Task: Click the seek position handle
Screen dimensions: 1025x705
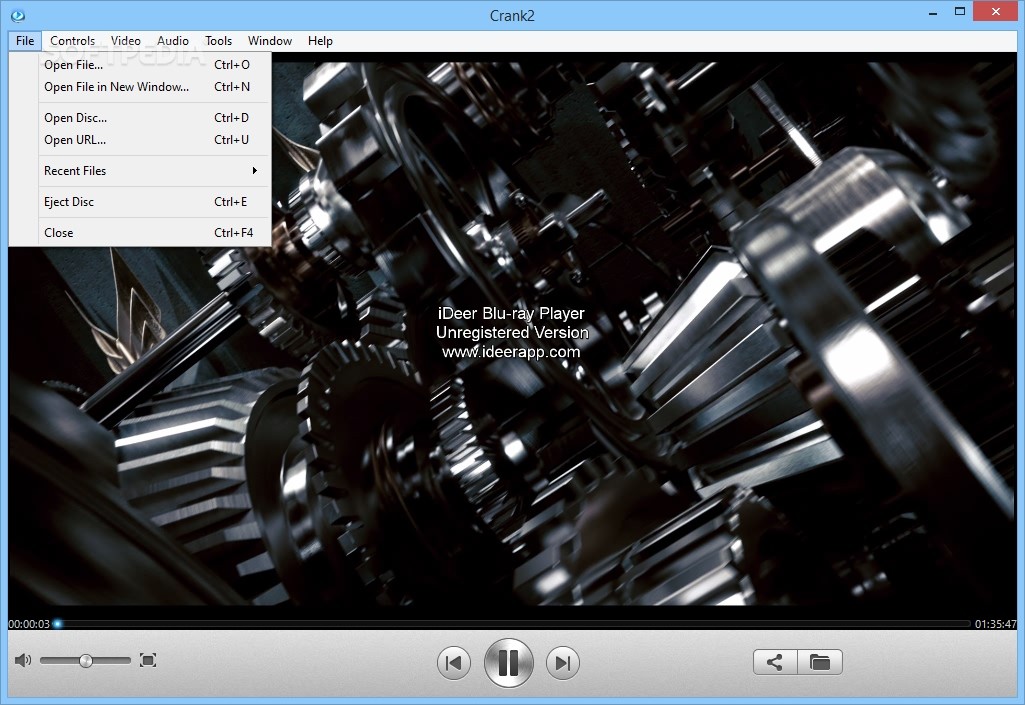Action: click(x=58, y=624)
